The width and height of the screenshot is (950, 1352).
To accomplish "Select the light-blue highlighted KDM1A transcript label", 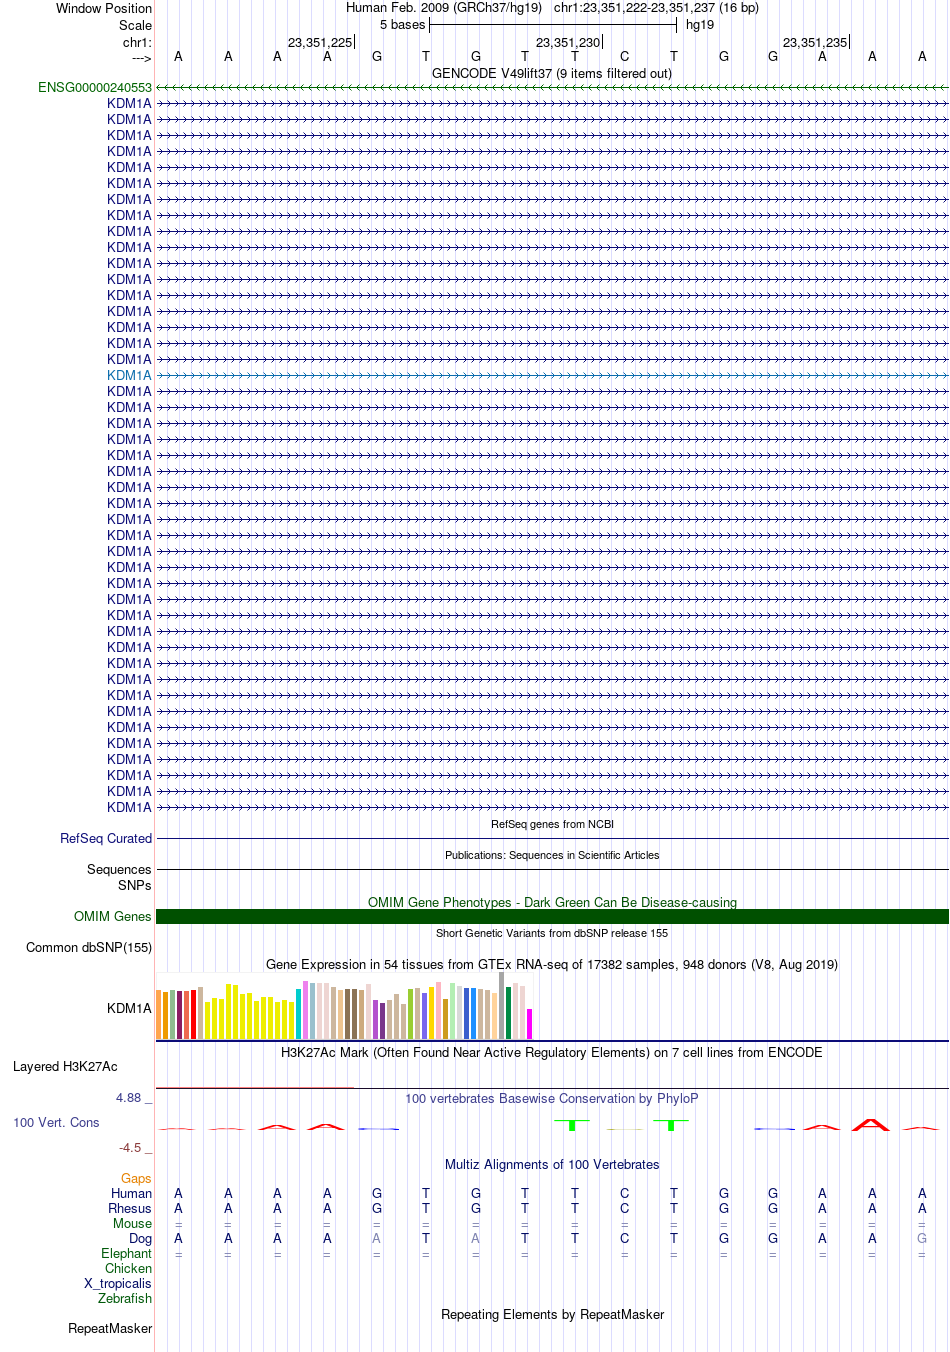I will click(x=129, y=376).
